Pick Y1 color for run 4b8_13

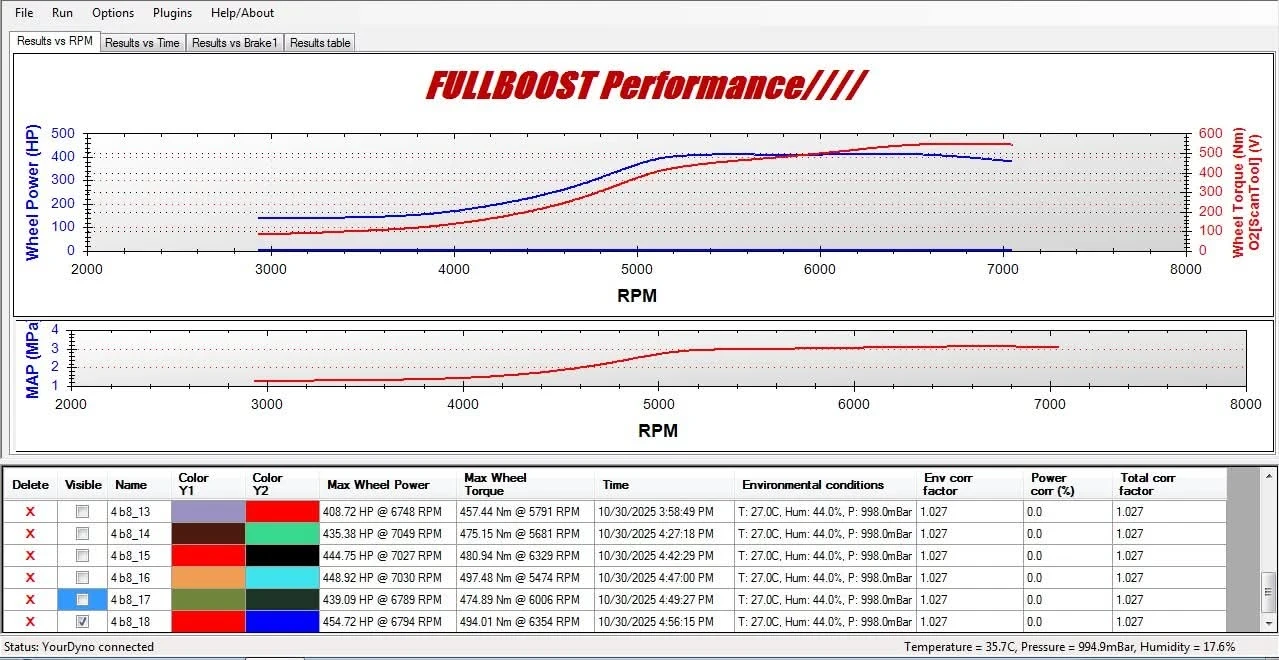(x=208, y=511)
